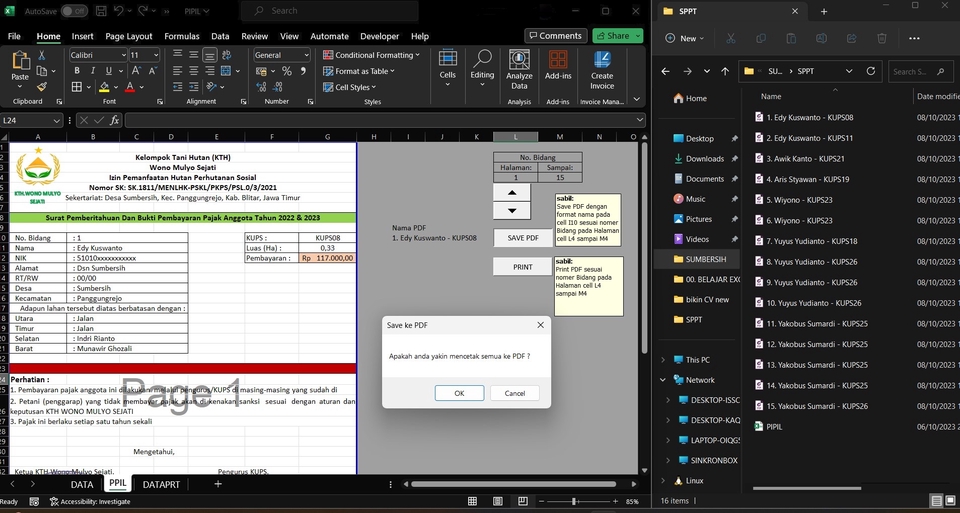Viewport: 960px width, 513px height.
Task: Toggle Middle Align in Alignment group
Action: coord(193,55)
